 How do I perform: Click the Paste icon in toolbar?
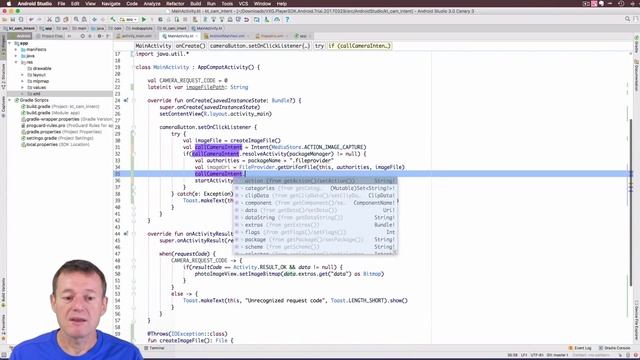click(66, 20)
